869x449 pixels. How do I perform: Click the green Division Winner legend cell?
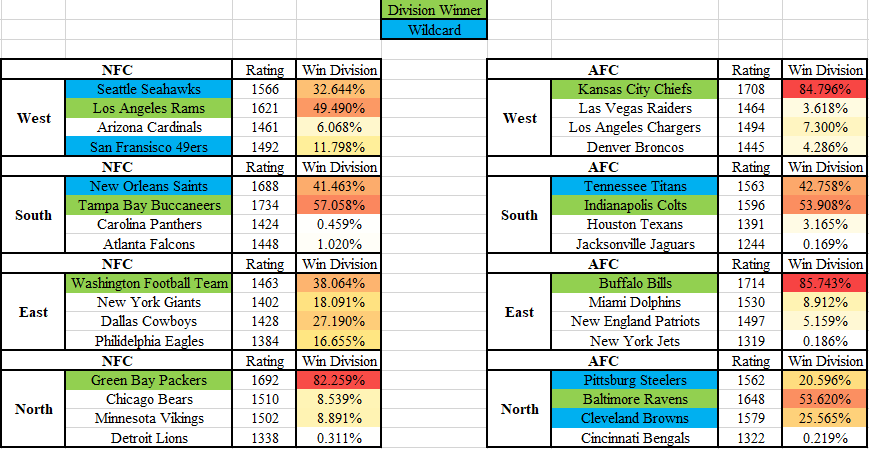(434, 10)
